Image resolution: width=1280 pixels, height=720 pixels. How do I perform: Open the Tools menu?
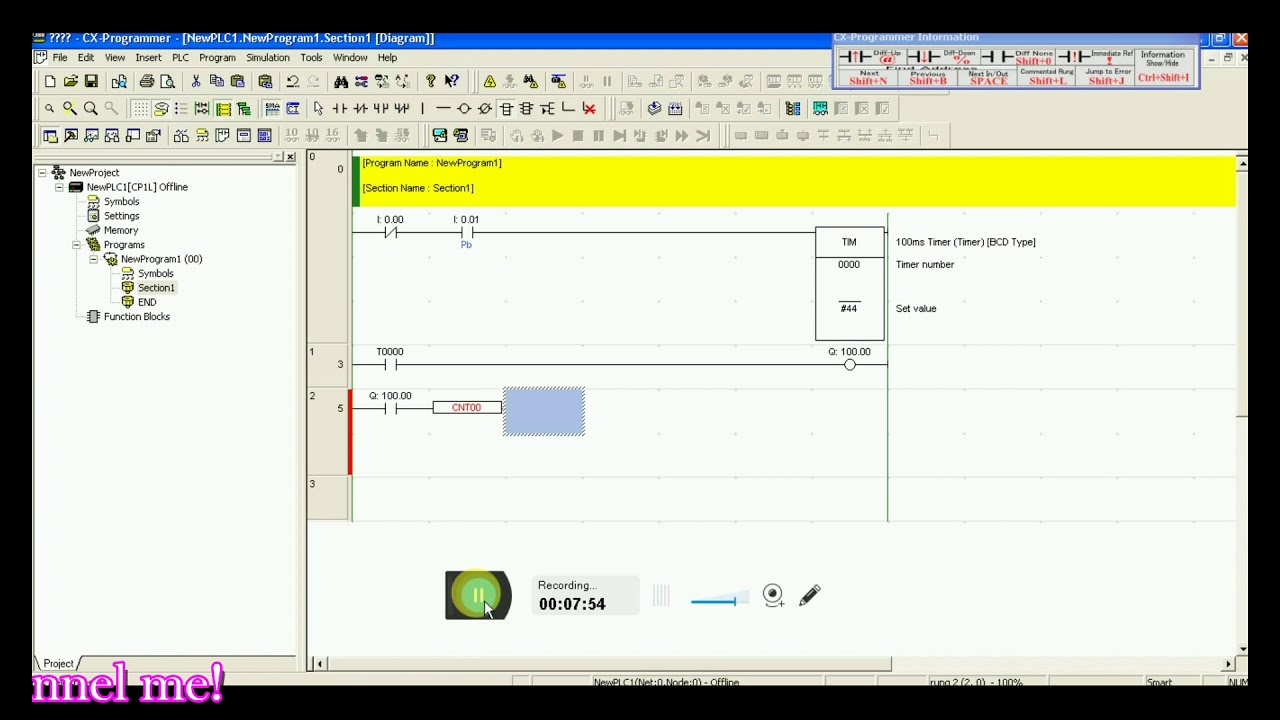311,58
